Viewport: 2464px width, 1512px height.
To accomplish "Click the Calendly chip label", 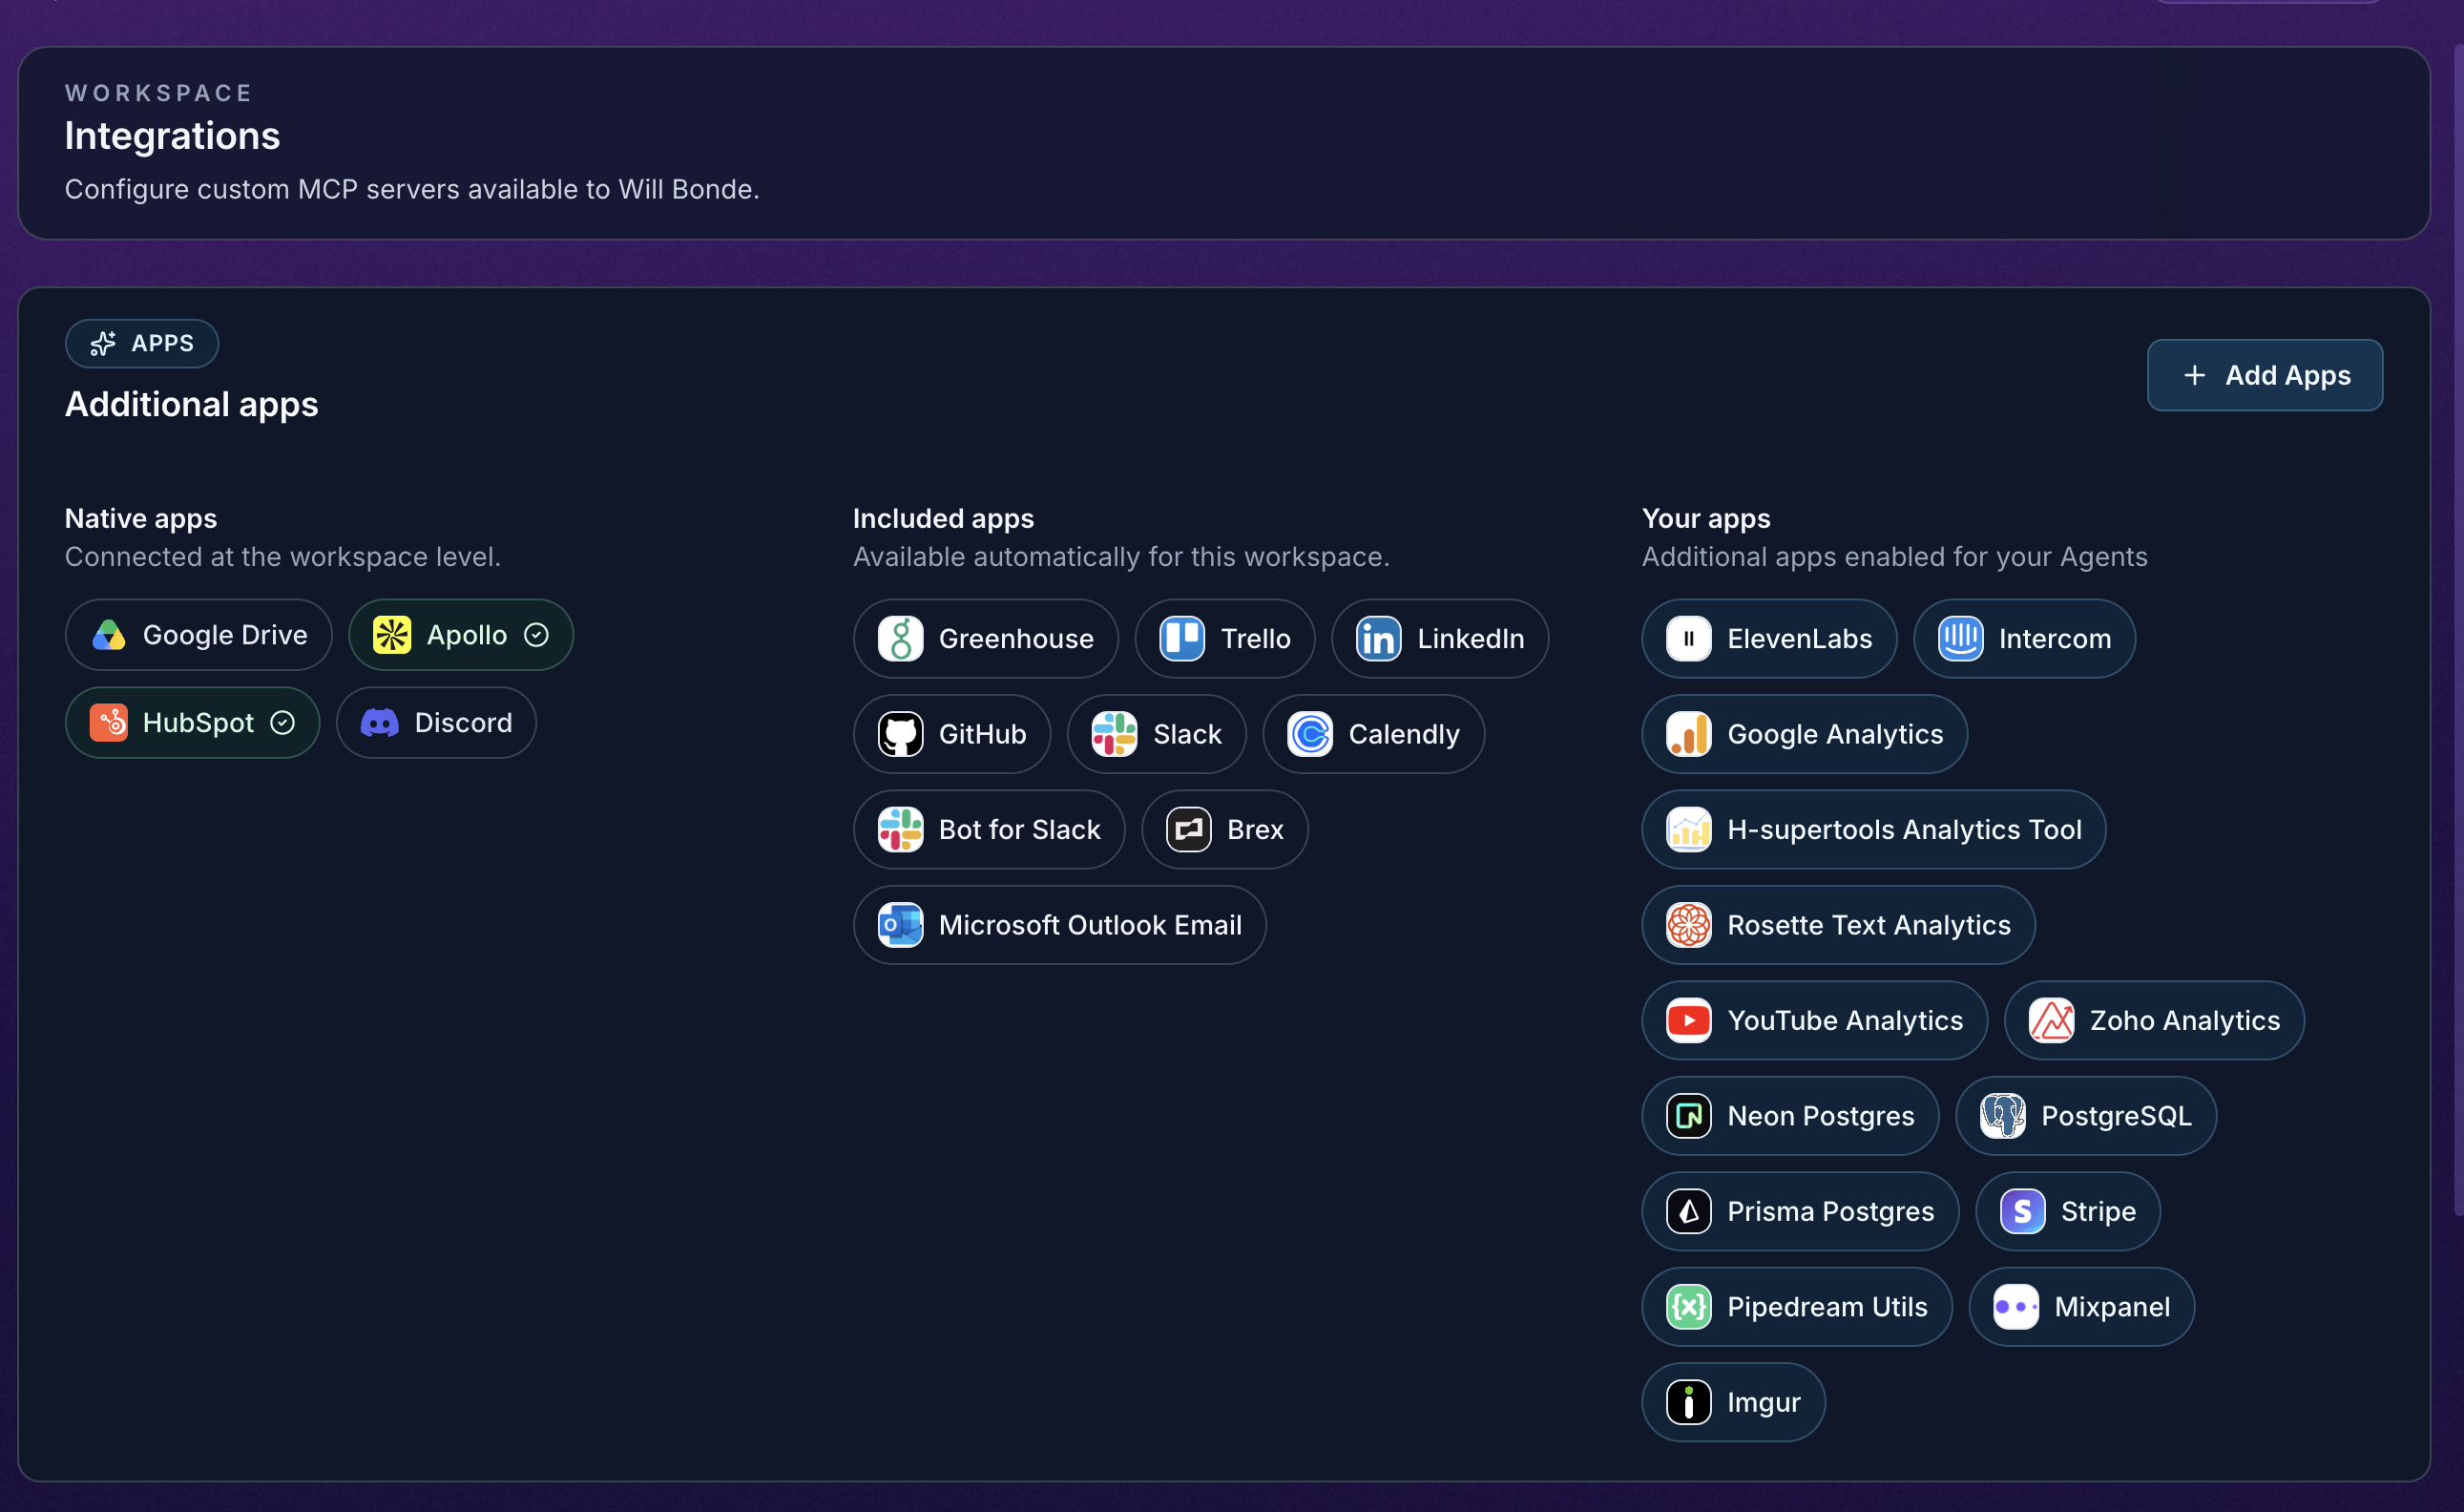I will pyautogui.click(x=1404, y=734).
